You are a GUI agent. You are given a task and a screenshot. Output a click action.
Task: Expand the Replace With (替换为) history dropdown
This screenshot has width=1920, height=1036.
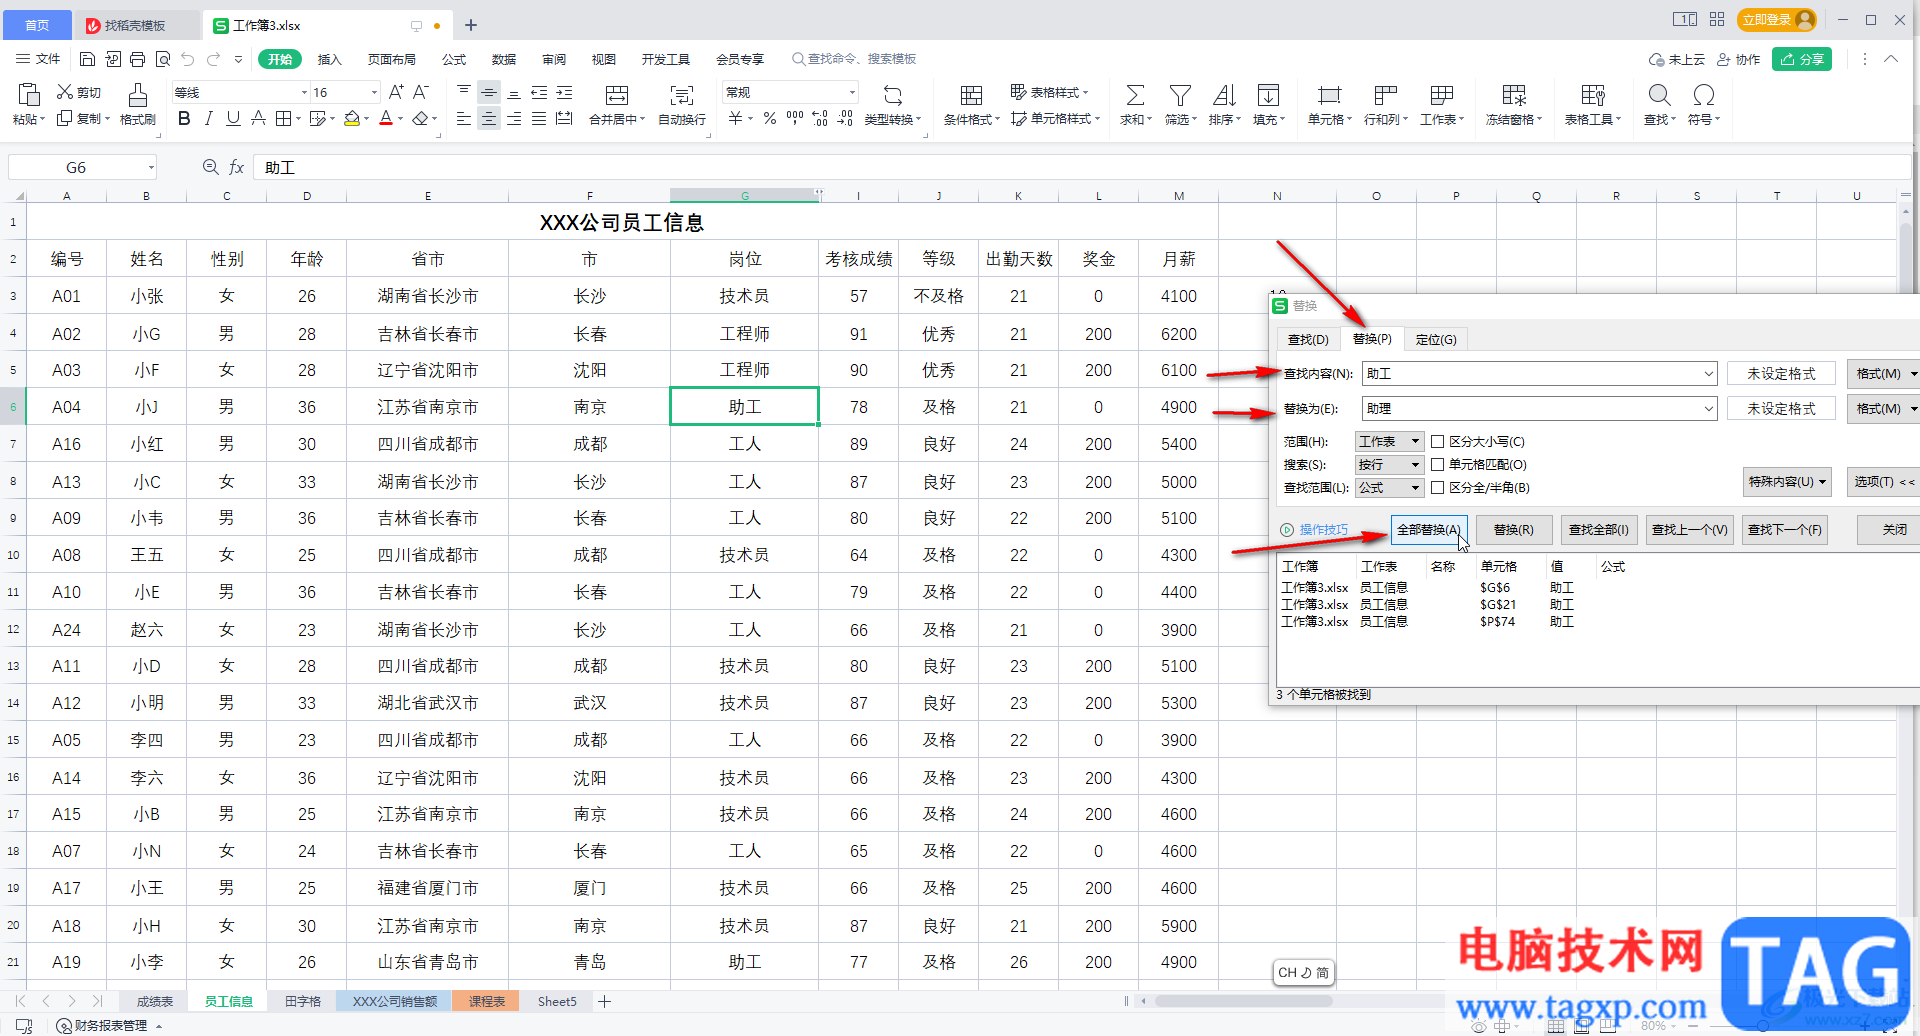point(1708,408)
